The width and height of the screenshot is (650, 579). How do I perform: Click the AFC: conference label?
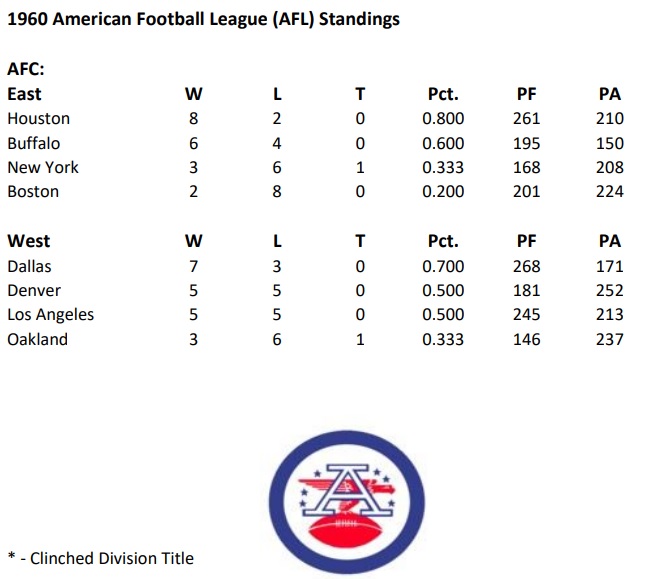coord(26,70)
